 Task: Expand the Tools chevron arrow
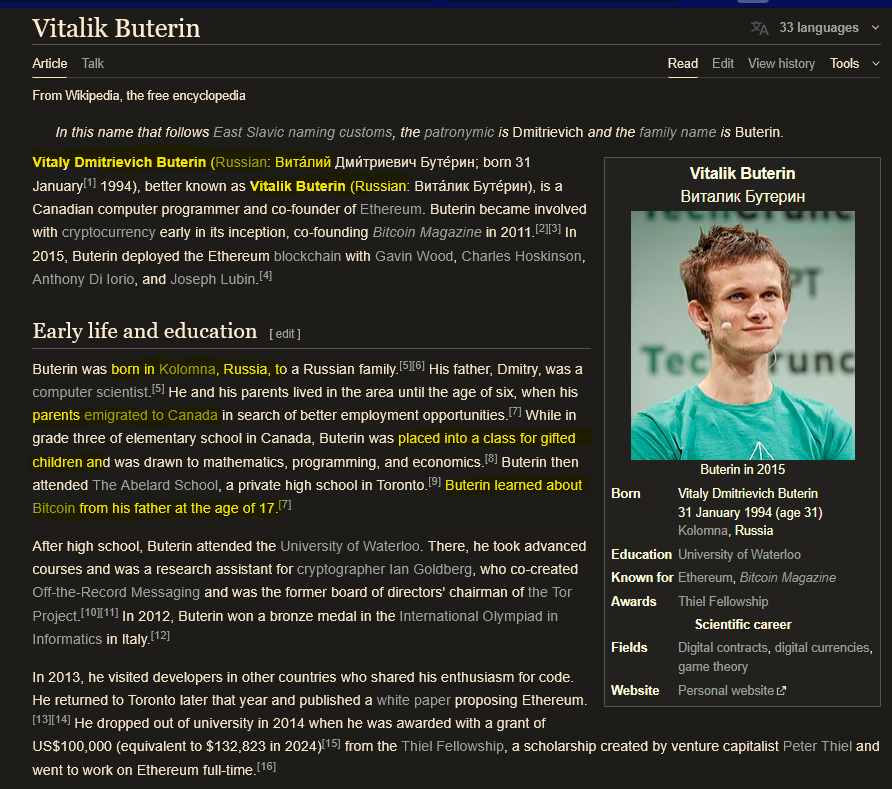[x=876, y=64]
